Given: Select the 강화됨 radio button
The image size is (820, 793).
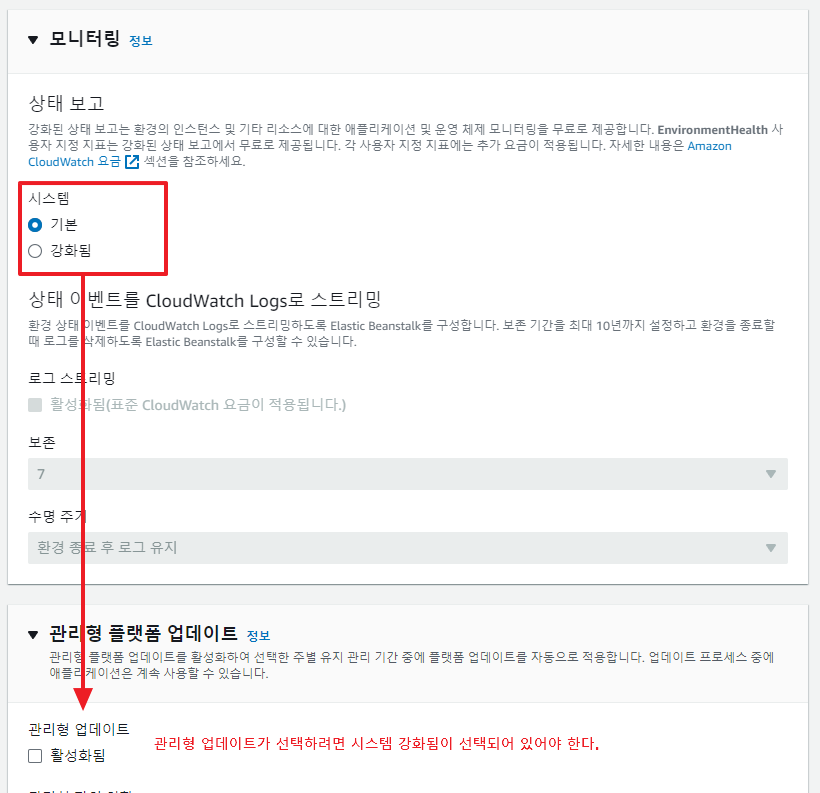Looking at the screenshot, I should [35, 251].
